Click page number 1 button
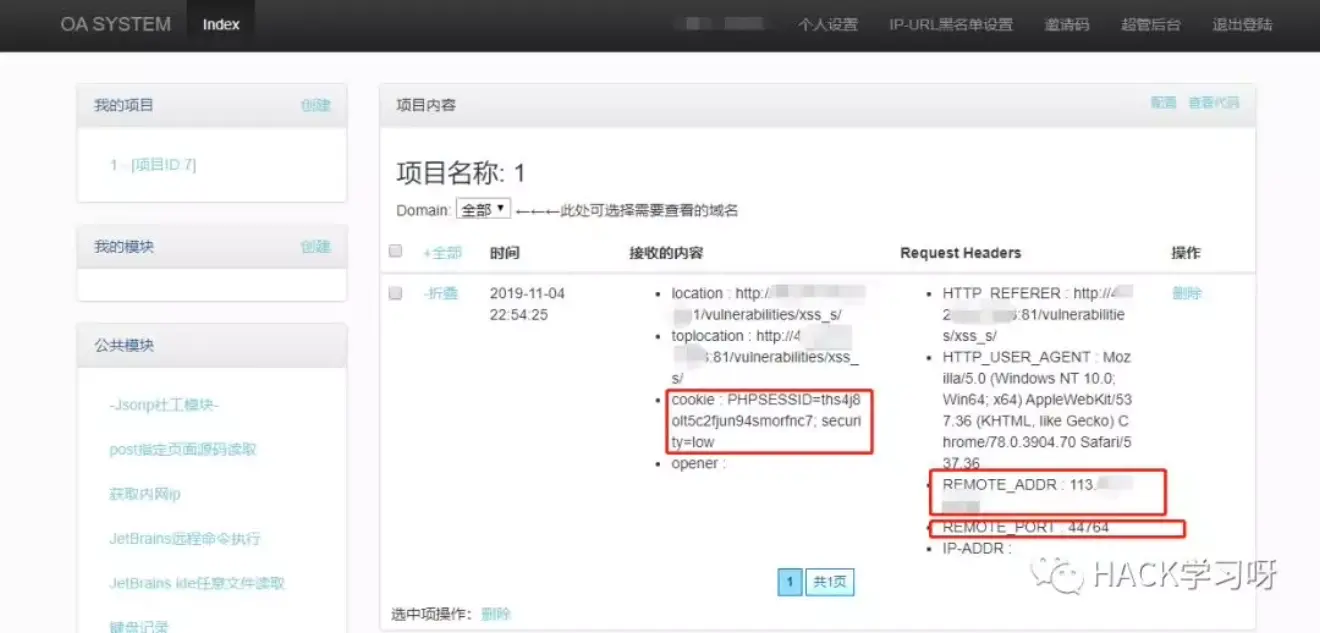 tap(790, 582)
